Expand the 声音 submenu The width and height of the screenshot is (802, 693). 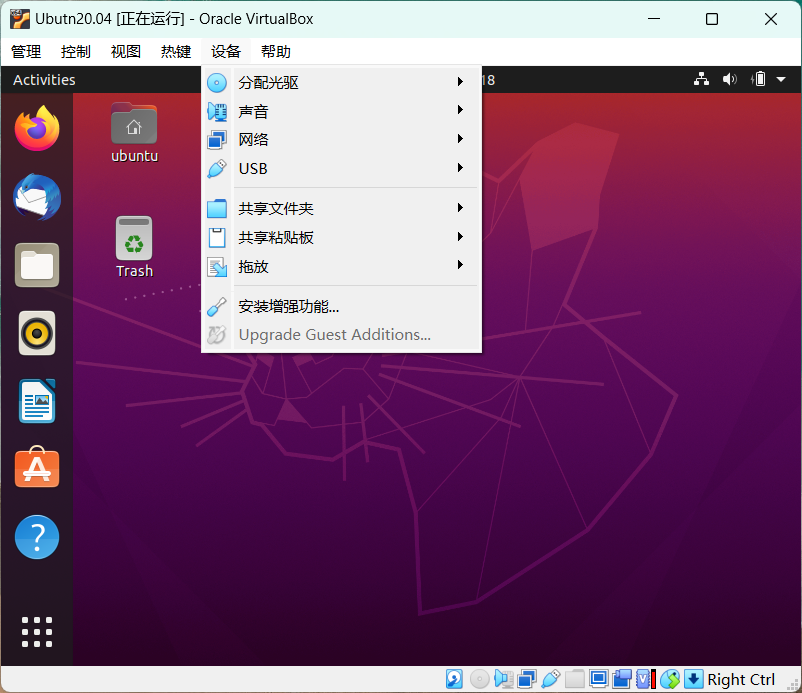pos(460,110)
